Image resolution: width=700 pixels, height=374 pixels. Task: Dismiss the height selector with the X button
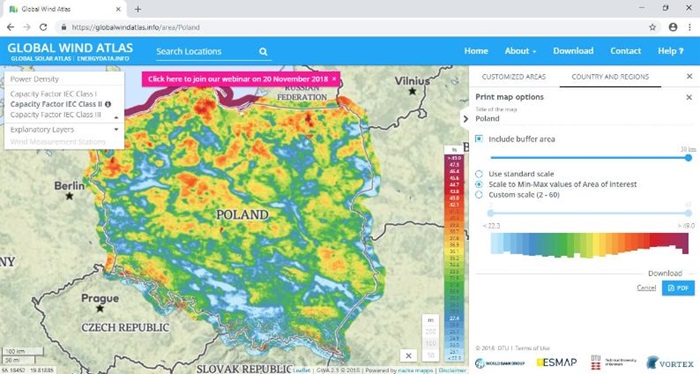point(408,356)
